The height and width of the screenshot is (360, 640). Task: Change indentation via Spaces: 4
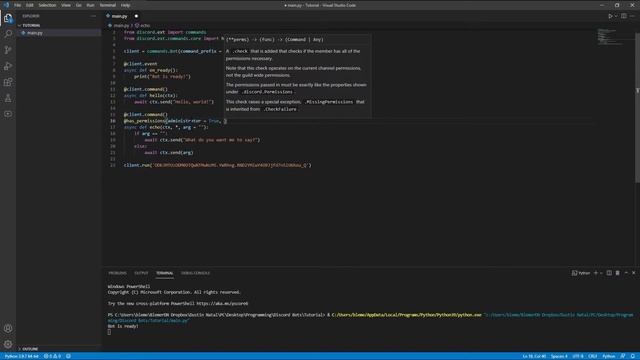click(559, 356)
